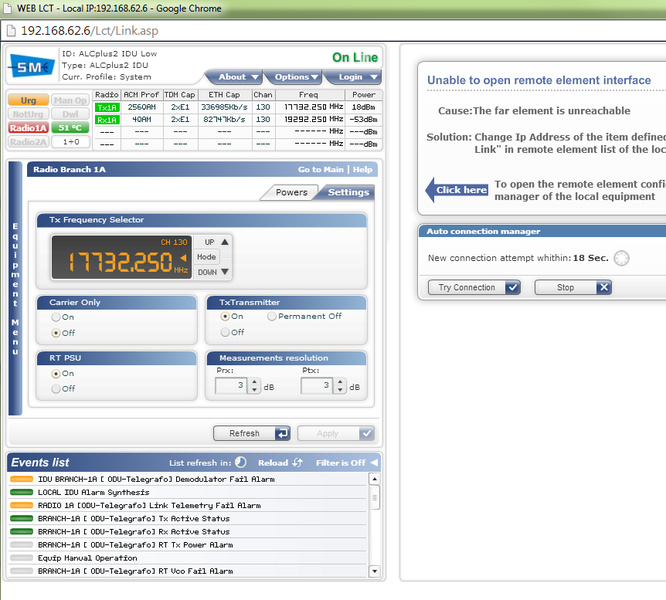The image size is (666, 600).
Task: Open the vertical Equipment Menu bar
Action: (x=15, y=288)
